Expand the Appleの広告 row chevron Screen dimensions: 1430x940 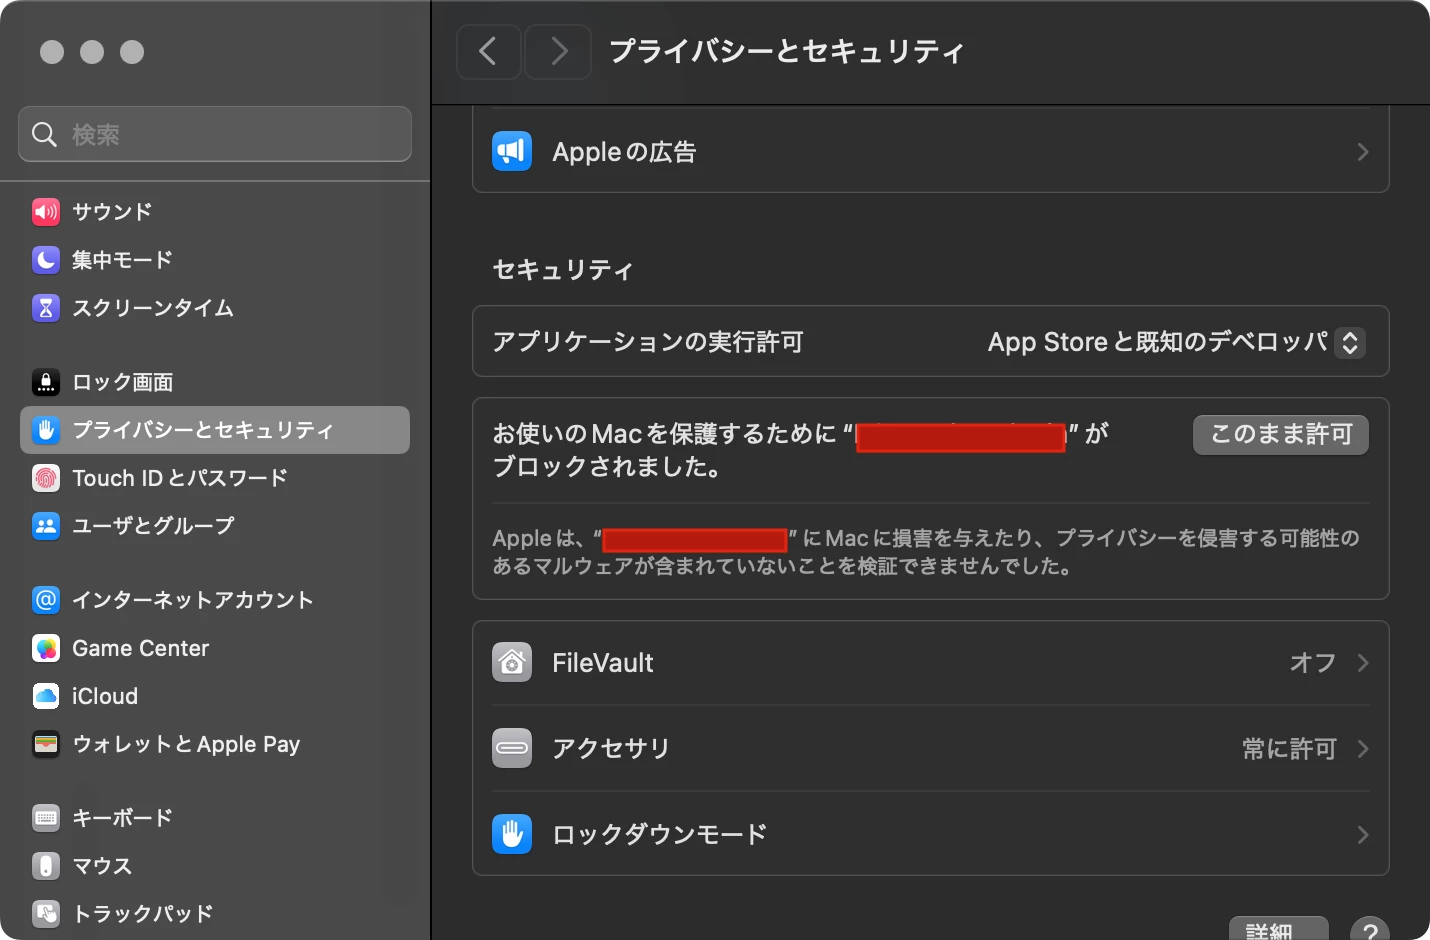(x=1363, y=152)
